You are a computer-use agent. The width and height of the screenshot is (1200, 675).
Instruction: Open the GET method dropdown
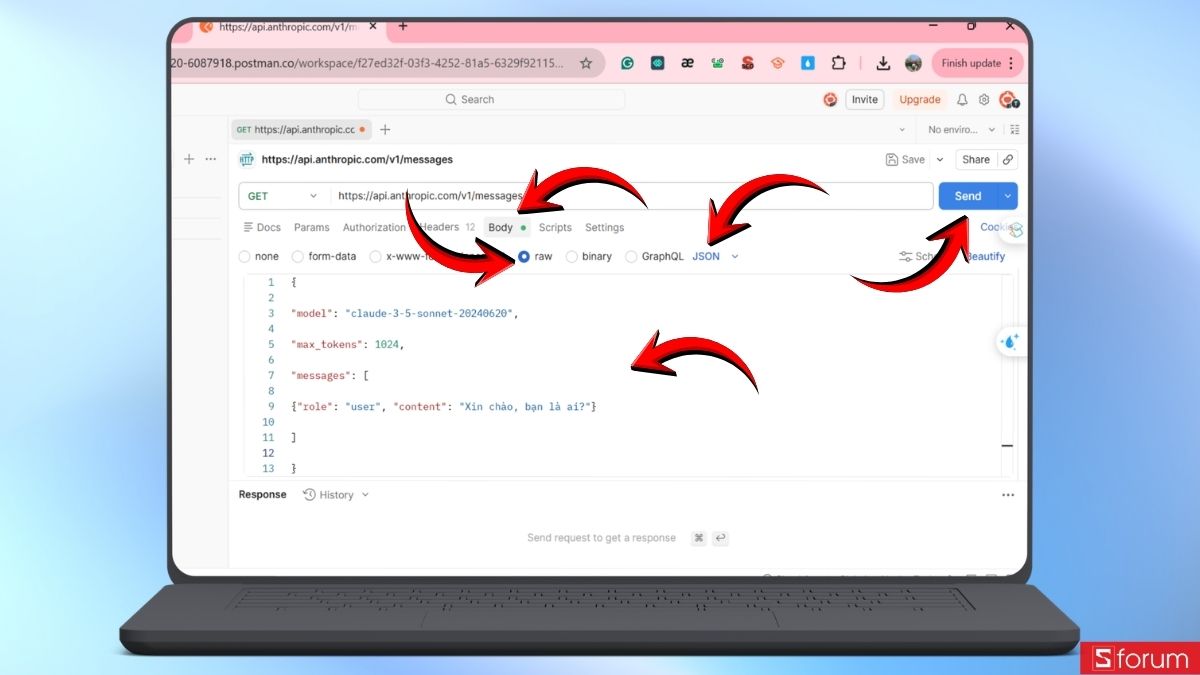(x=284, y=196)
